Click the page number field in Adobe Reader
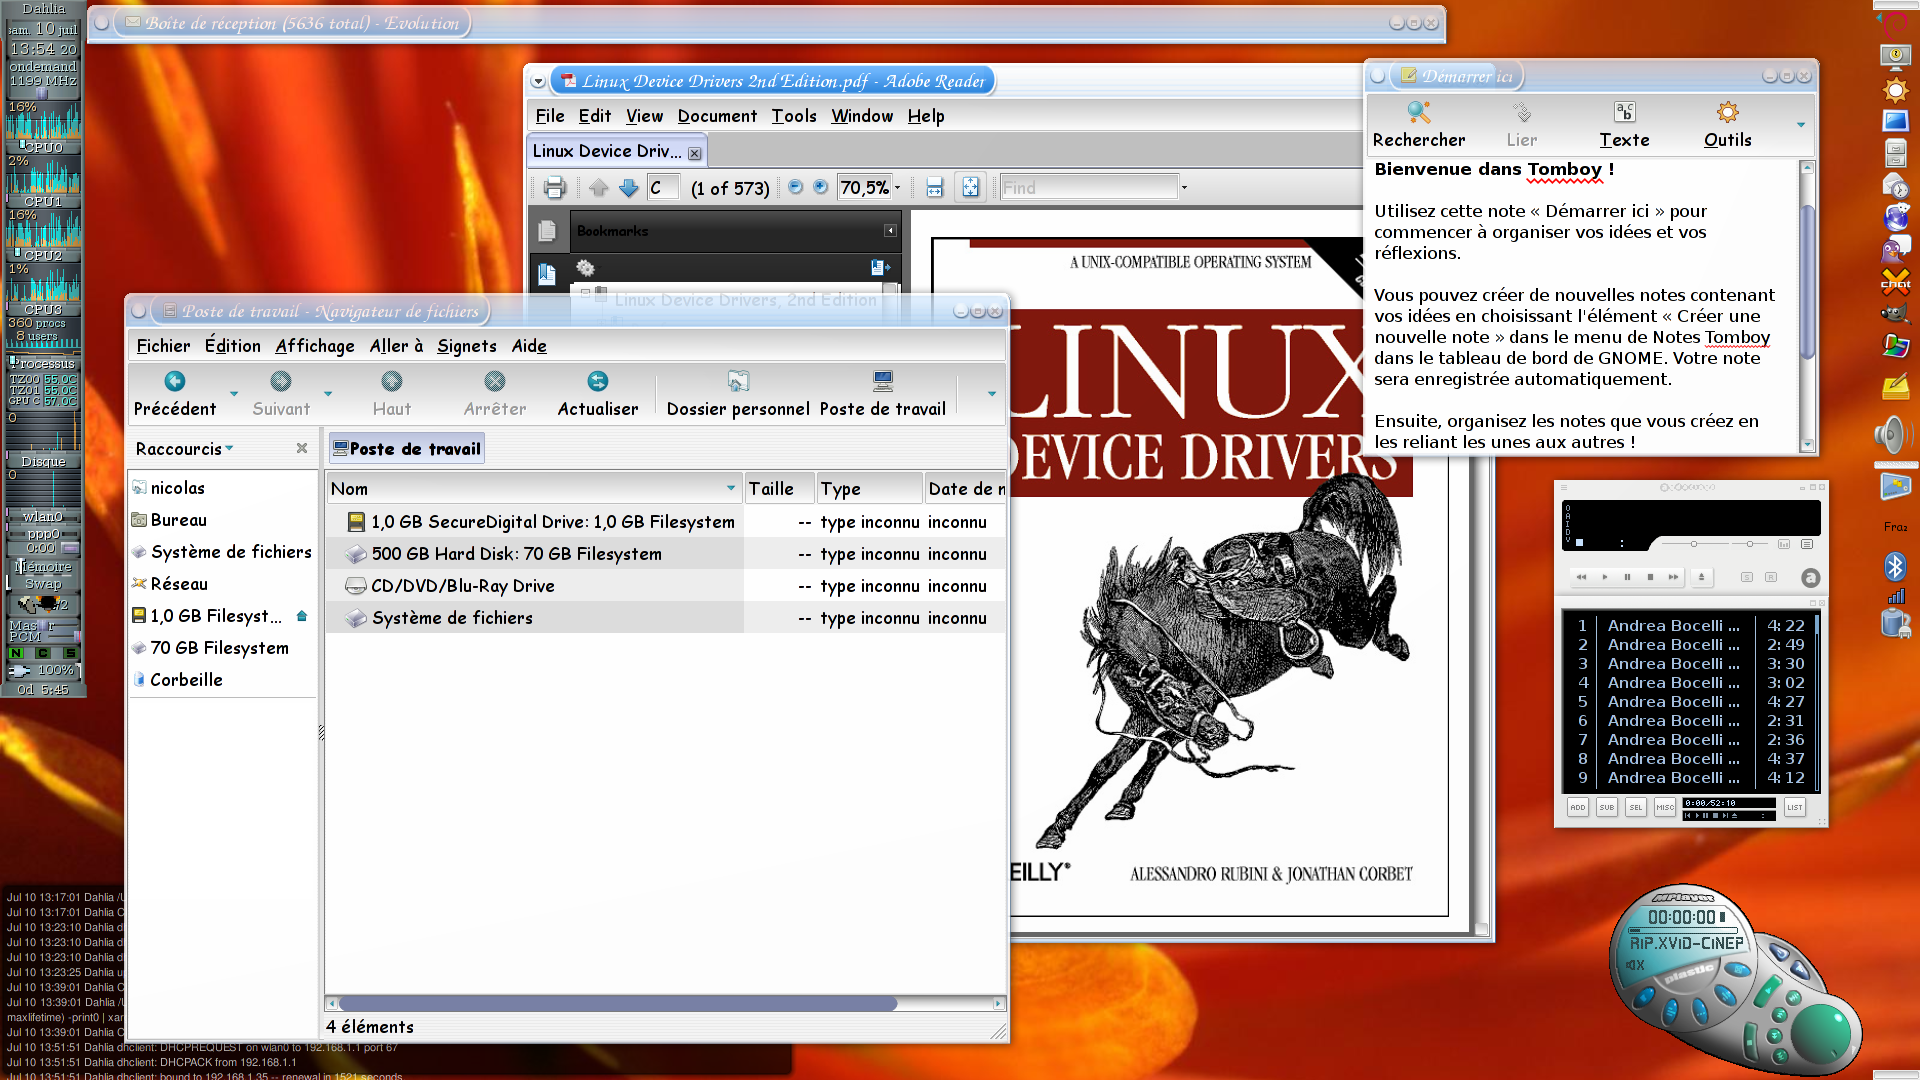 (663, 187)
